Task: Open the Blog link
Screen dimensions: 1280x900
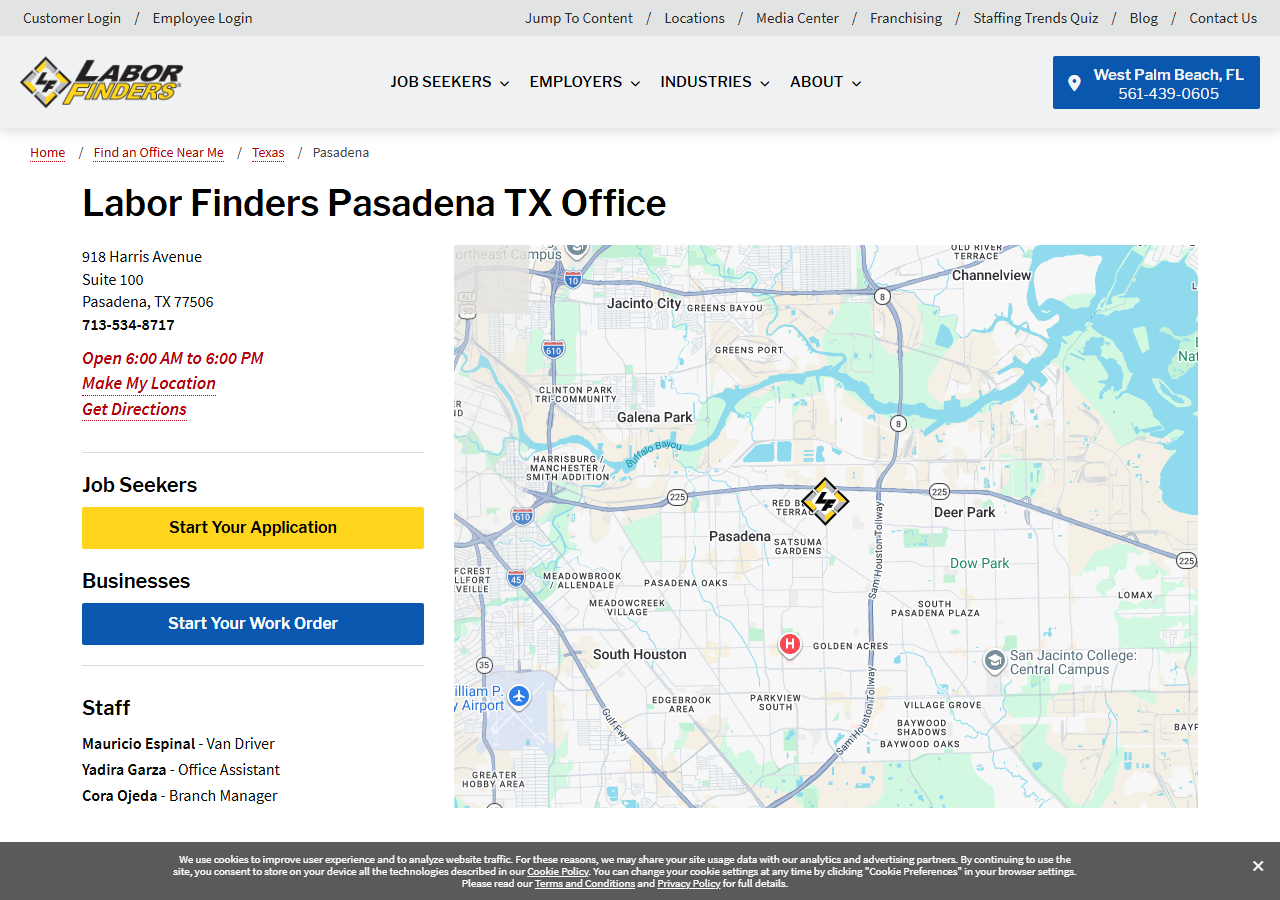Action: (1144, 18)
